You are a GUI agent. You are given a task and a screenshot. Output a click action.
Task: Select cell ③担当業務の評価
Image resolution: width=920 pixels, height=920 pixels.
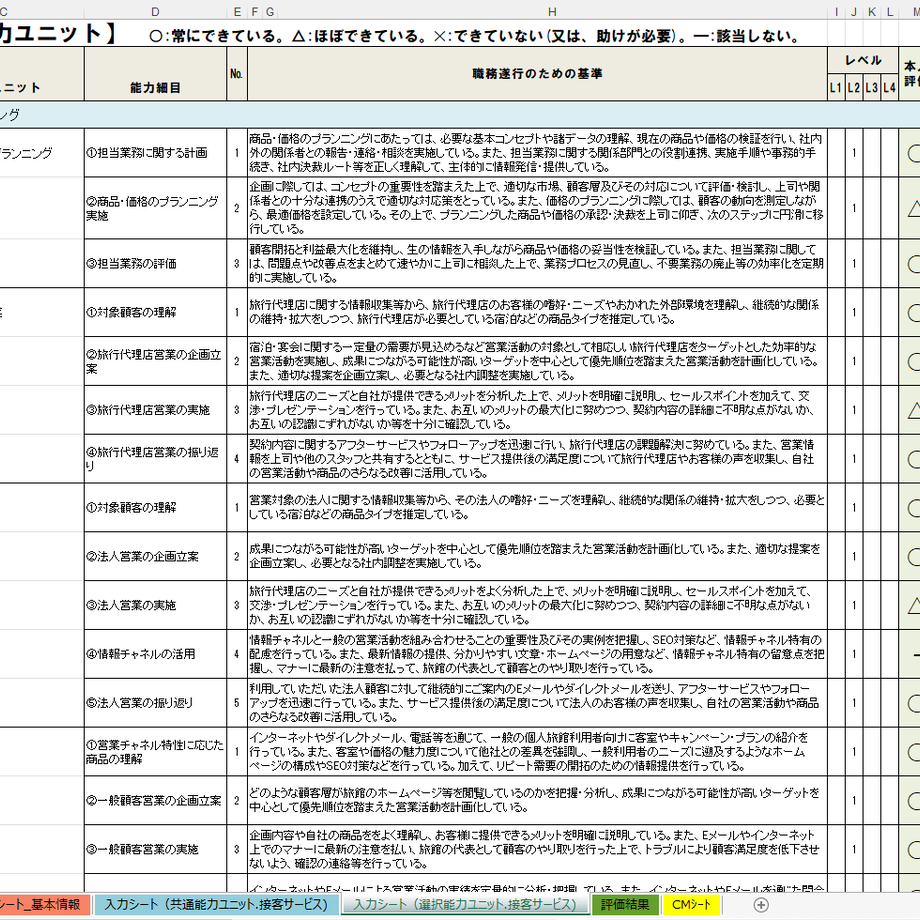[155, 263]
